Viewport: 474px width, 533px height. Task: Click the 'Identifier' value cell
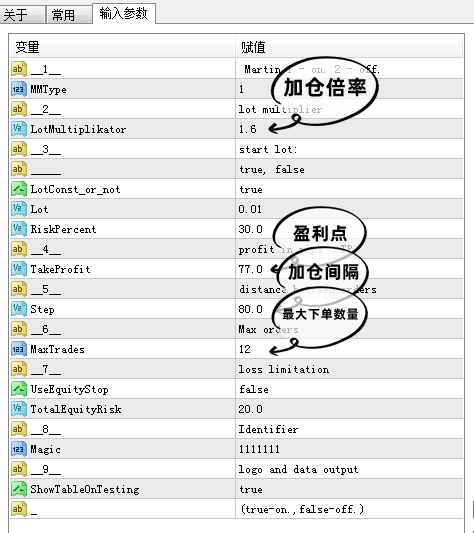tap(349, 429)
